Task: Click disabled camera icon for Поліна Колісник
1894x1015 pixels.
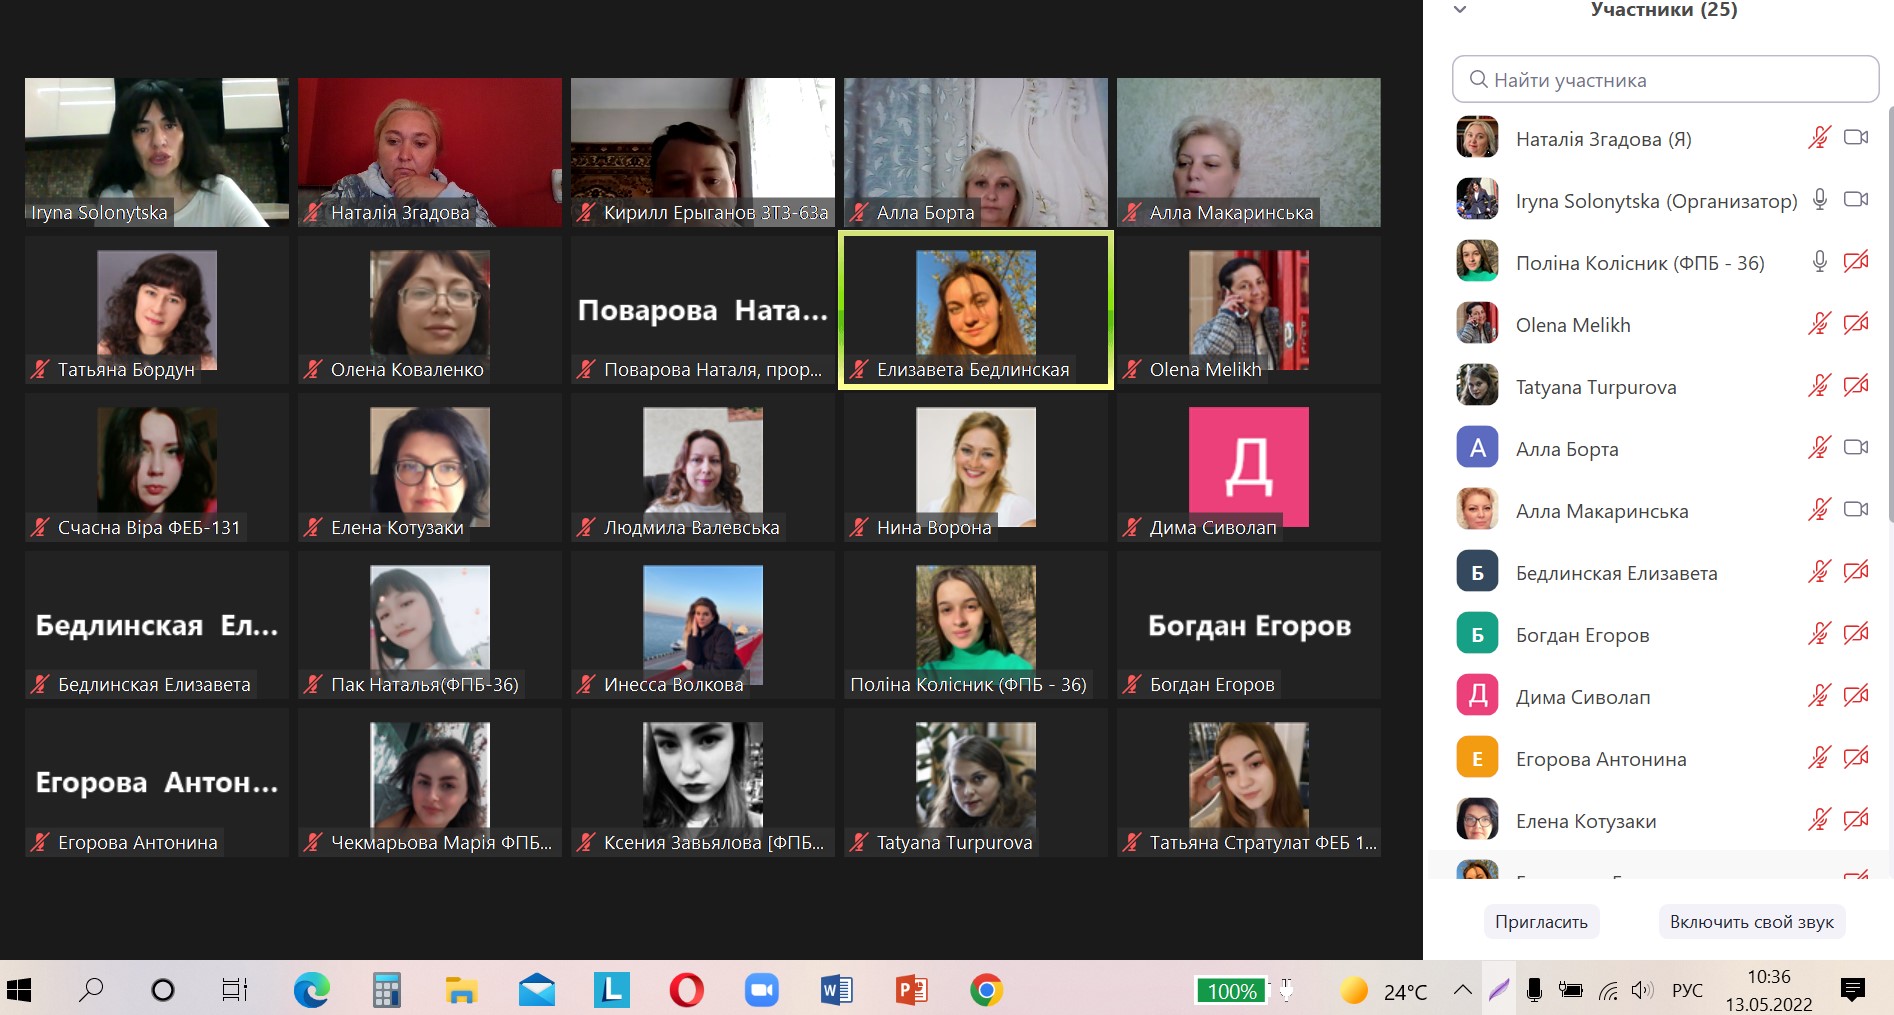Action: click(1856, 262)
